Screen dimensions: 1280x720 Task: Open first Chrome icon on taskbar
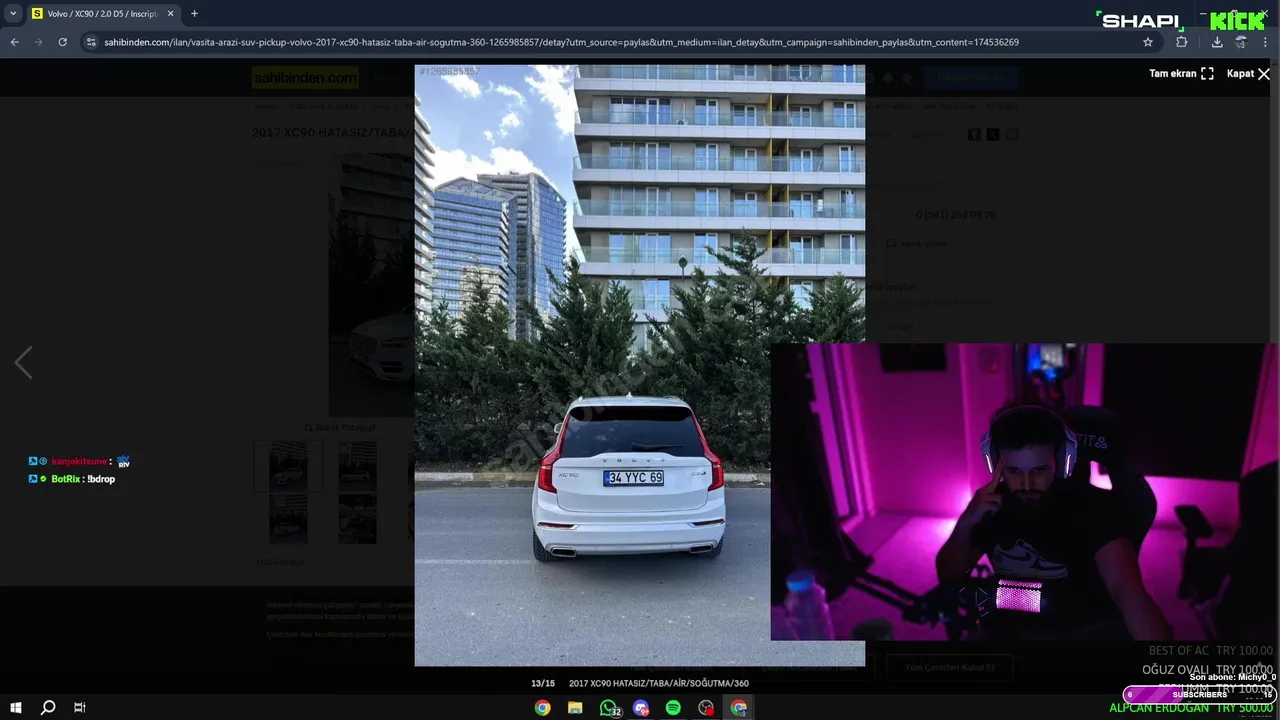542,708
